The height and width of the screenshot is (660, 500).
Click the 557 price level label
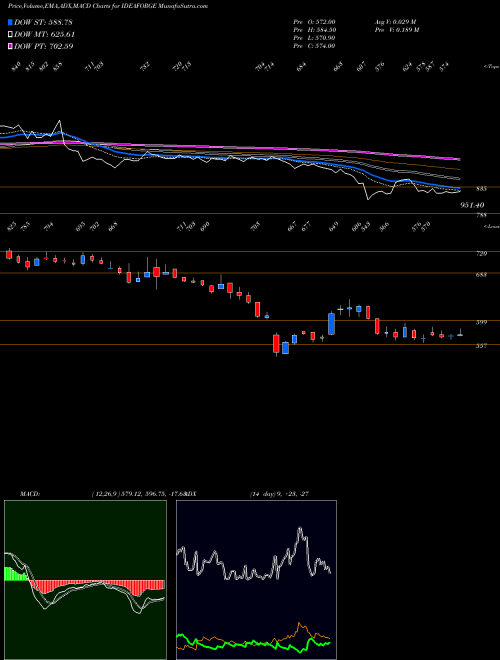click(x=481, y=346)
